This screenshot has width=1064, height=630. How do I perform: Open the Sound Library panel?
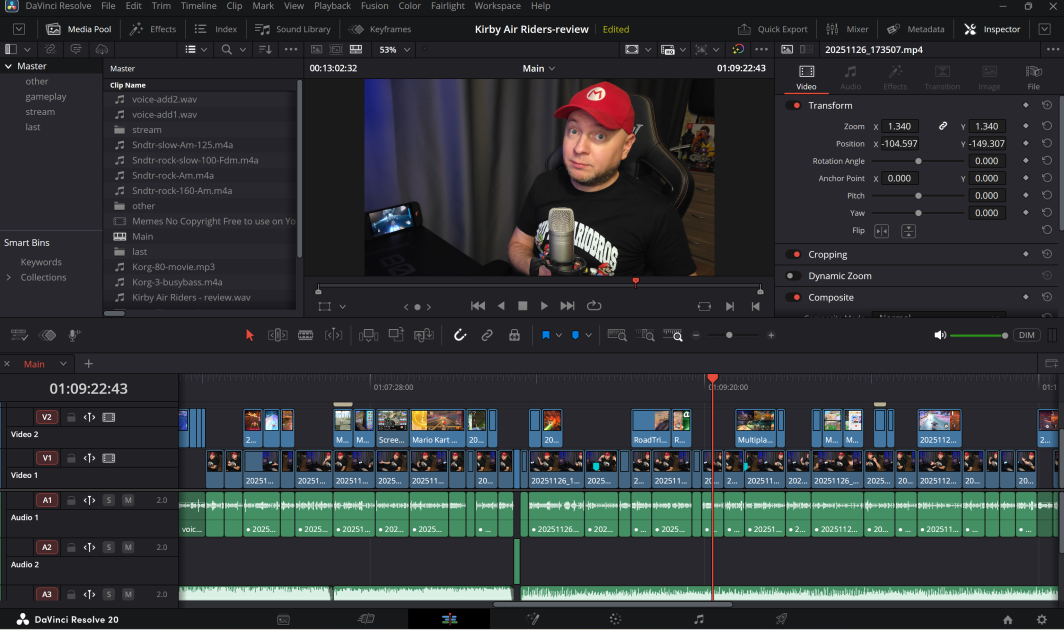(293, 29)
